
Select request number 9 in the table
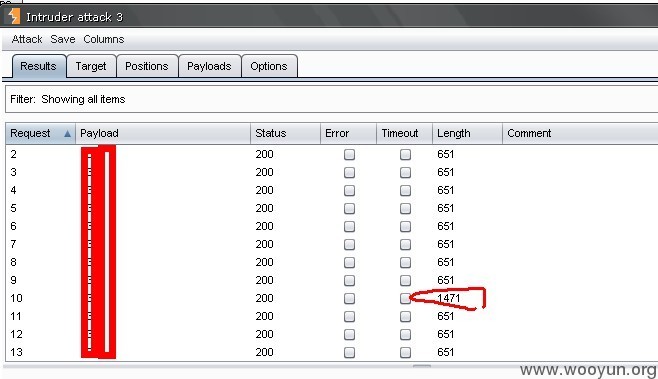[x=13, y=281]
